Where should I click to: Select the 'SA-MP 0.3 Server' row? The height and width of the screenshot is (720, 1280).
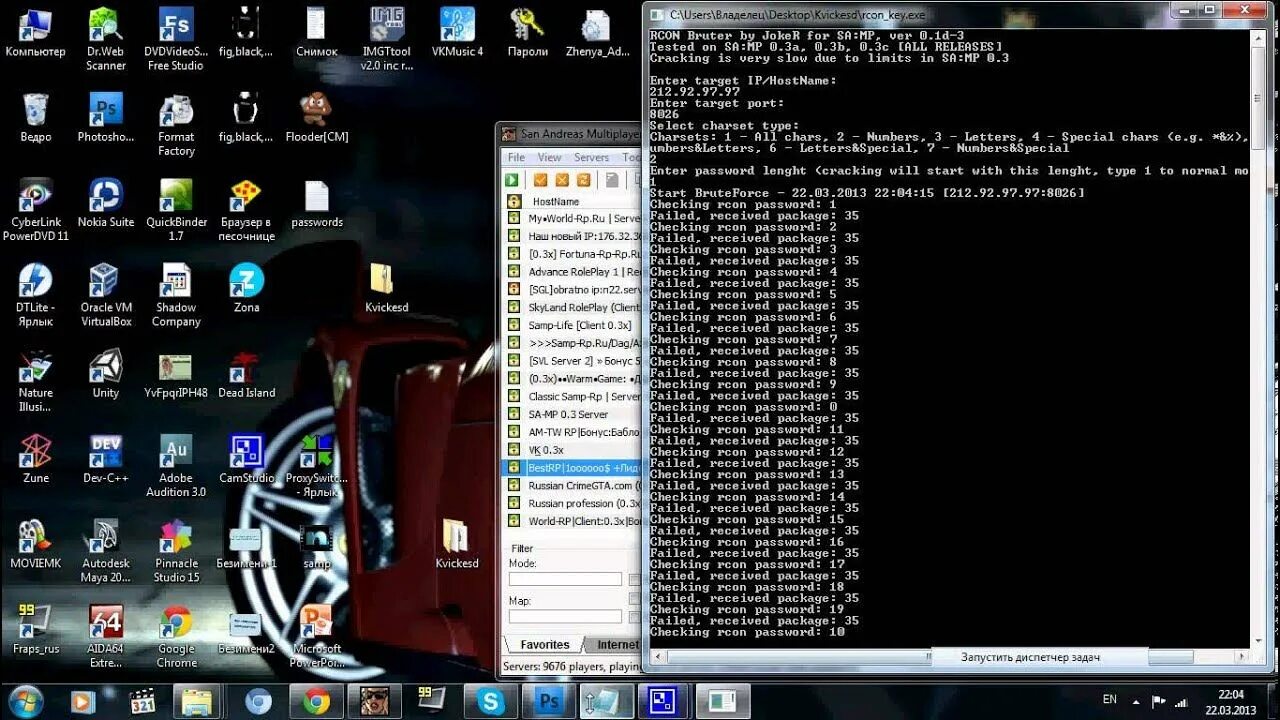pos(572,414)
